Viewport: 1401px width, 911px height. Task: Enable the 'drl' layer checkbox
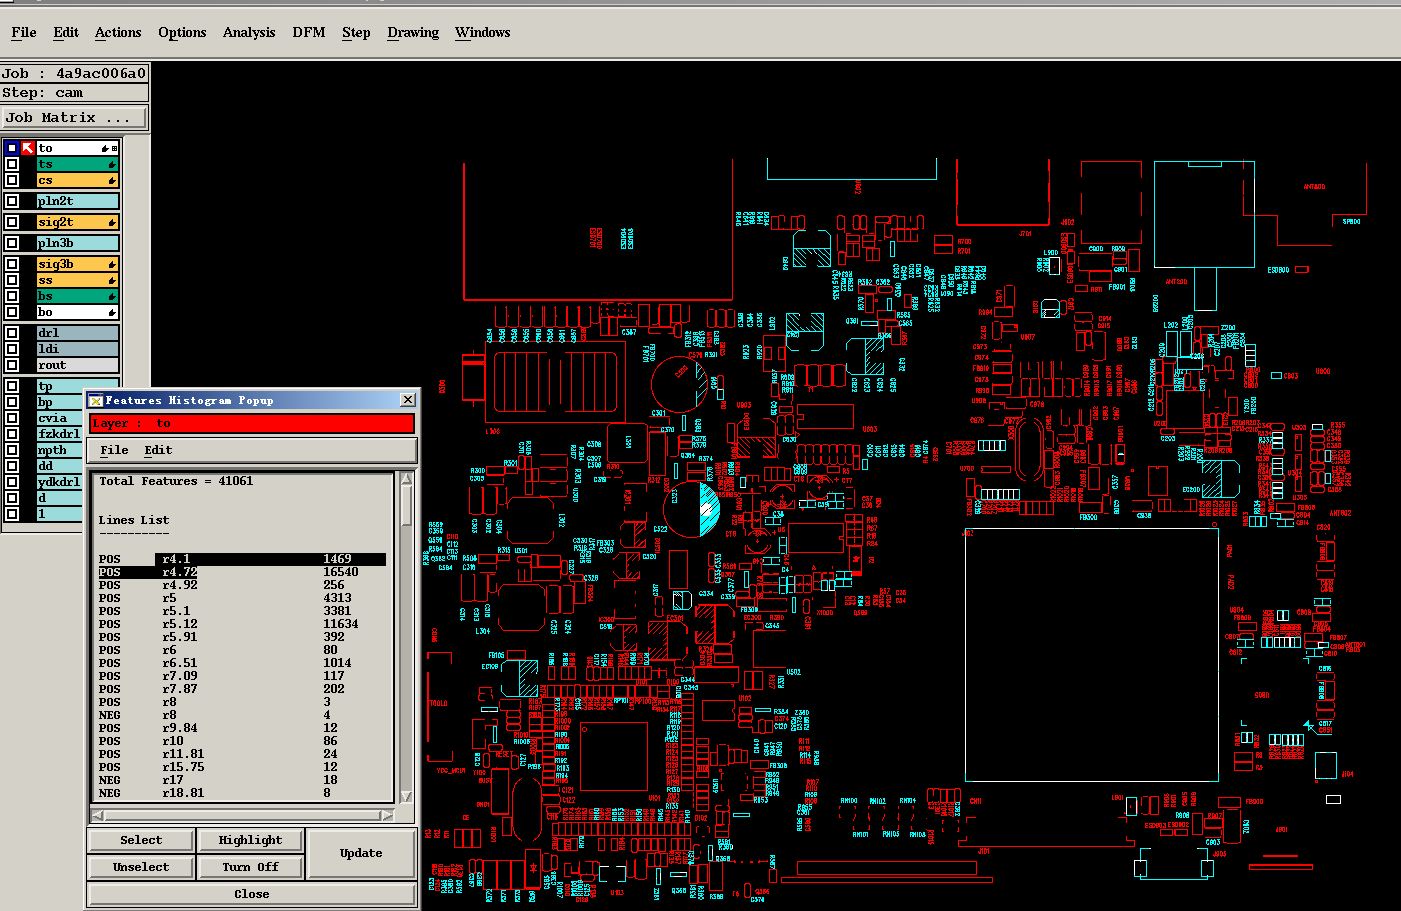[x=12, y=333]
